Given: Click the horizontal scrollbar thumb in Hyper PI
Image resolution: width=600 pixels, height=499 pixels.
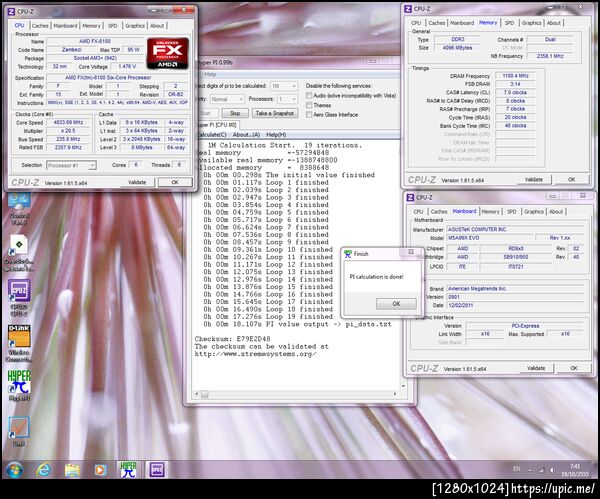Looking at the screenshot, I should (205, 394).
